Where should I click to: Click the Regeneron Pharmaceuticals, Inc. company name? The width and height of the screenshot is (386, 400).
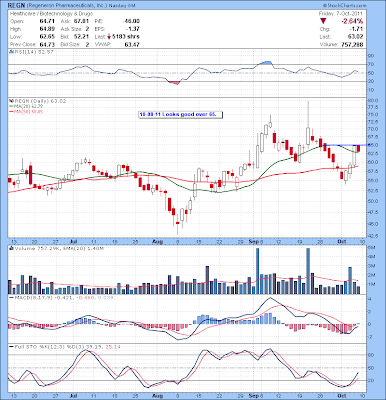pyautogui.click(x=66, y=6)
